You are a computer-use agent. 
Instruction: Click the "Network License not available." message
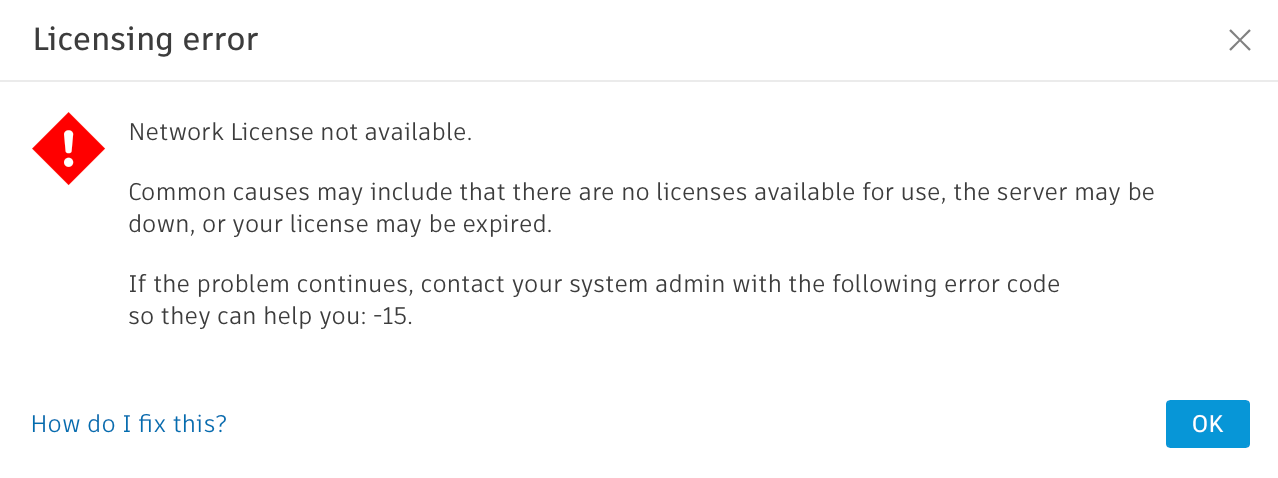click(x=300, y=132)
